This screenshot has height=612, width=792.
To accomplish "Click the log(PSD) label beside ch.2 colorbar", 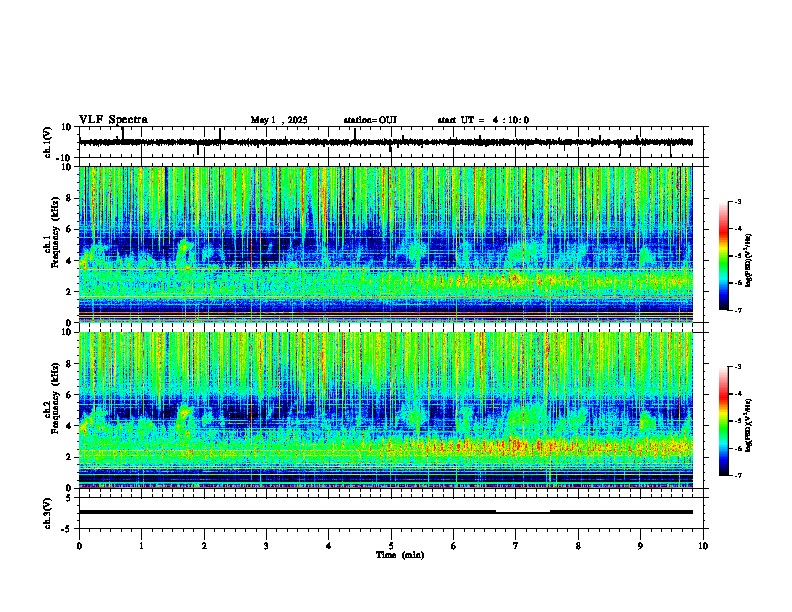I will [x=748, y=425].
